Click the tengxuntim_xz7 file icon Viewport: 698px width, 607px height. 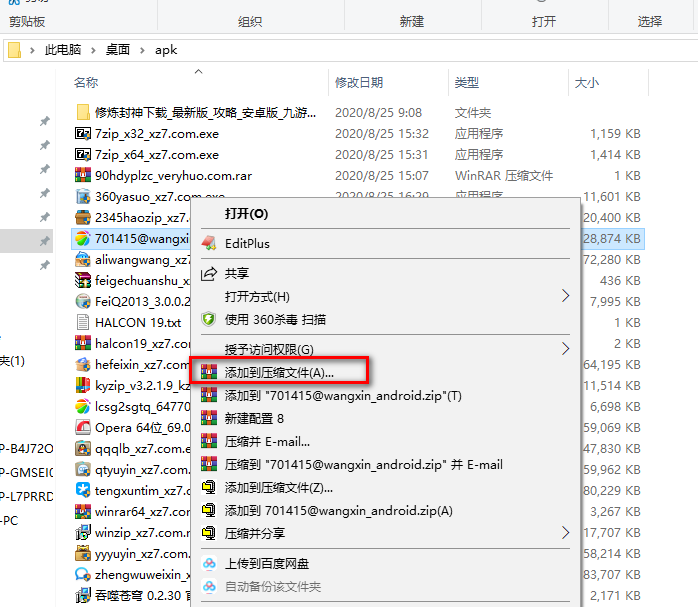point(83,490)
